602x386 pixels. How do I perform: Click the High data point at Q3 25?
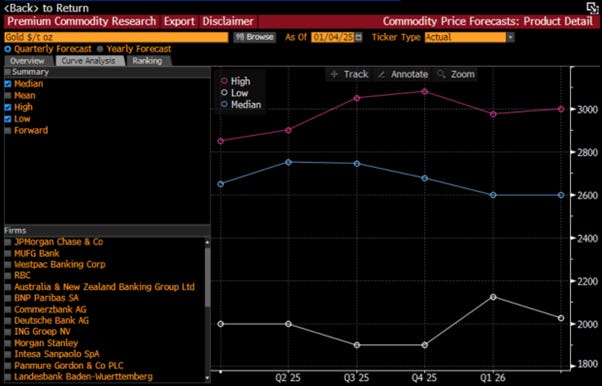coord(357,98)
